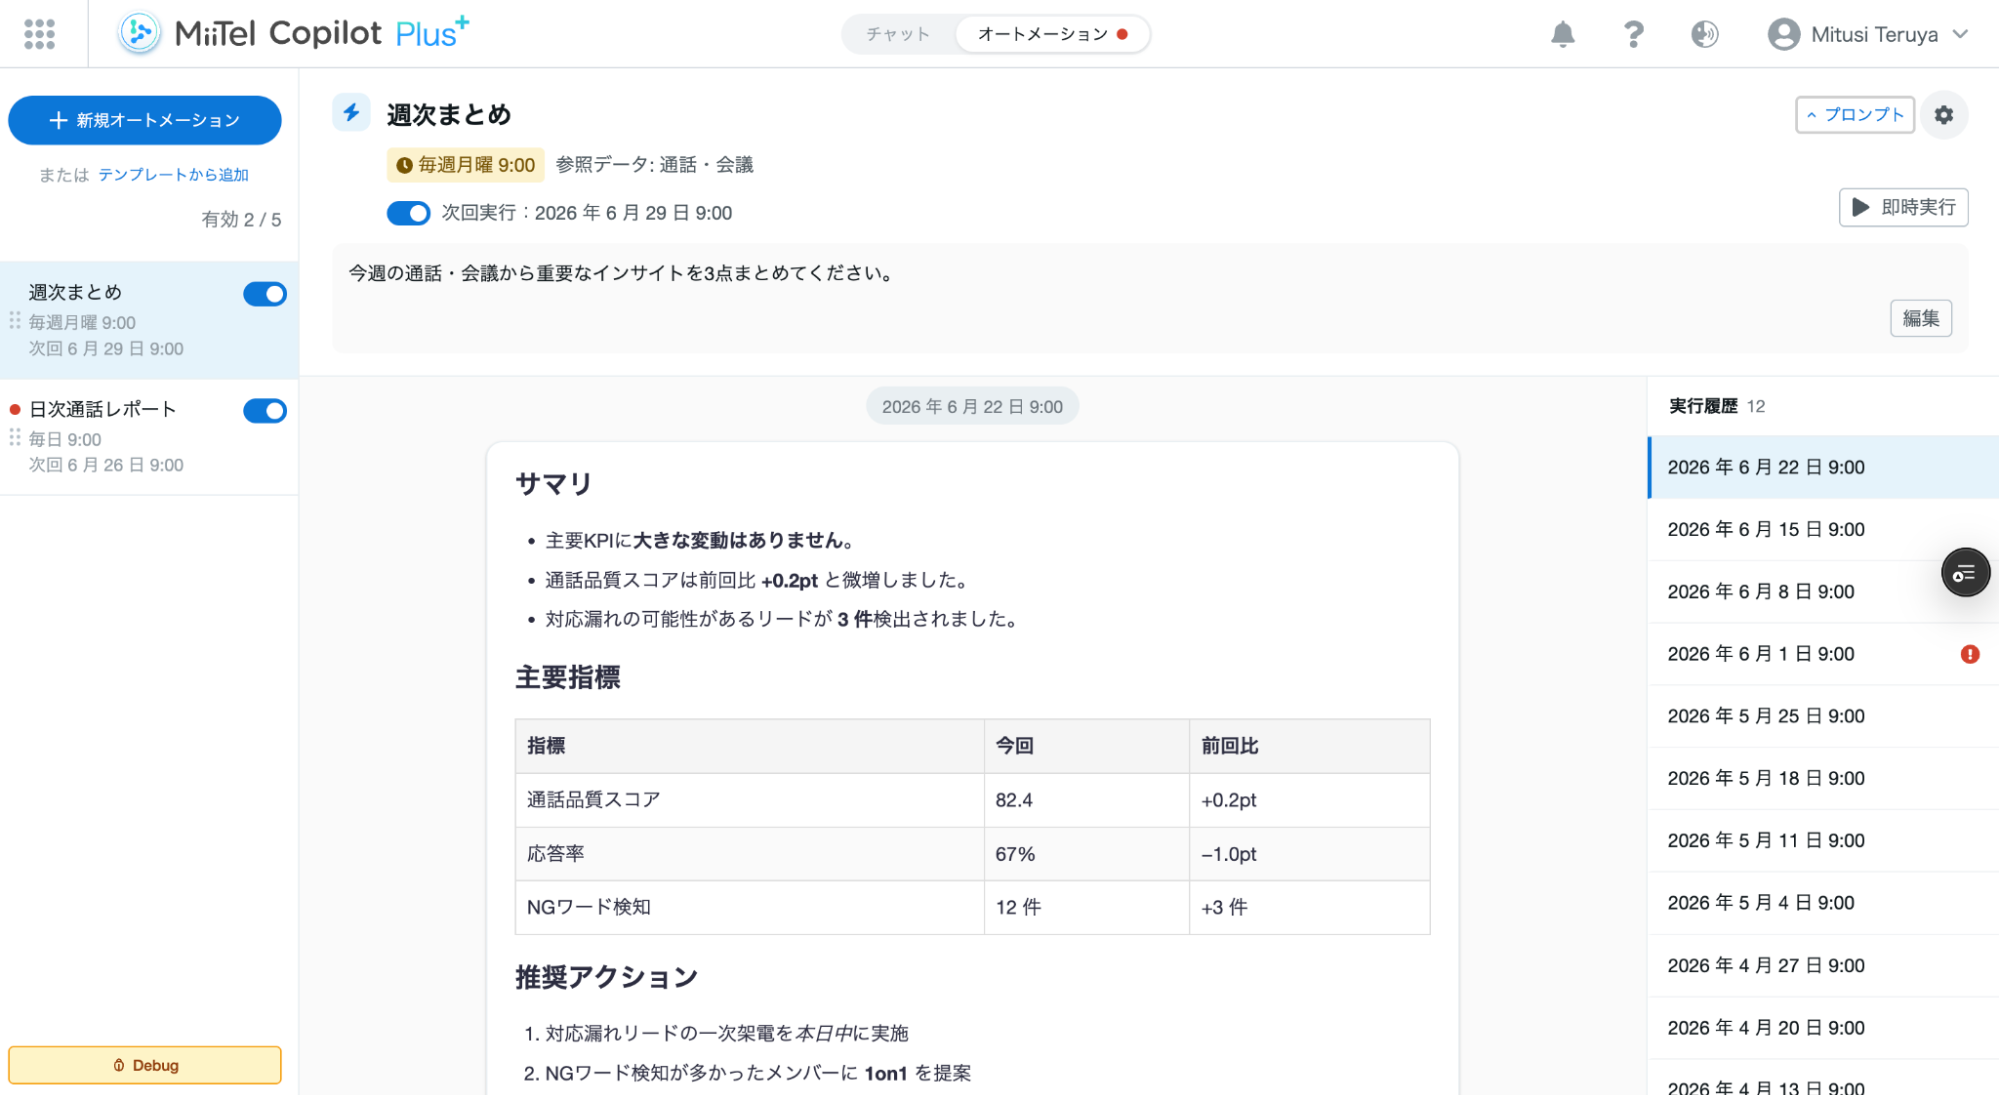Click the floating dark round list button
The width and height of the screenshot is (1999, 1096).
(x=1964, y=573)
